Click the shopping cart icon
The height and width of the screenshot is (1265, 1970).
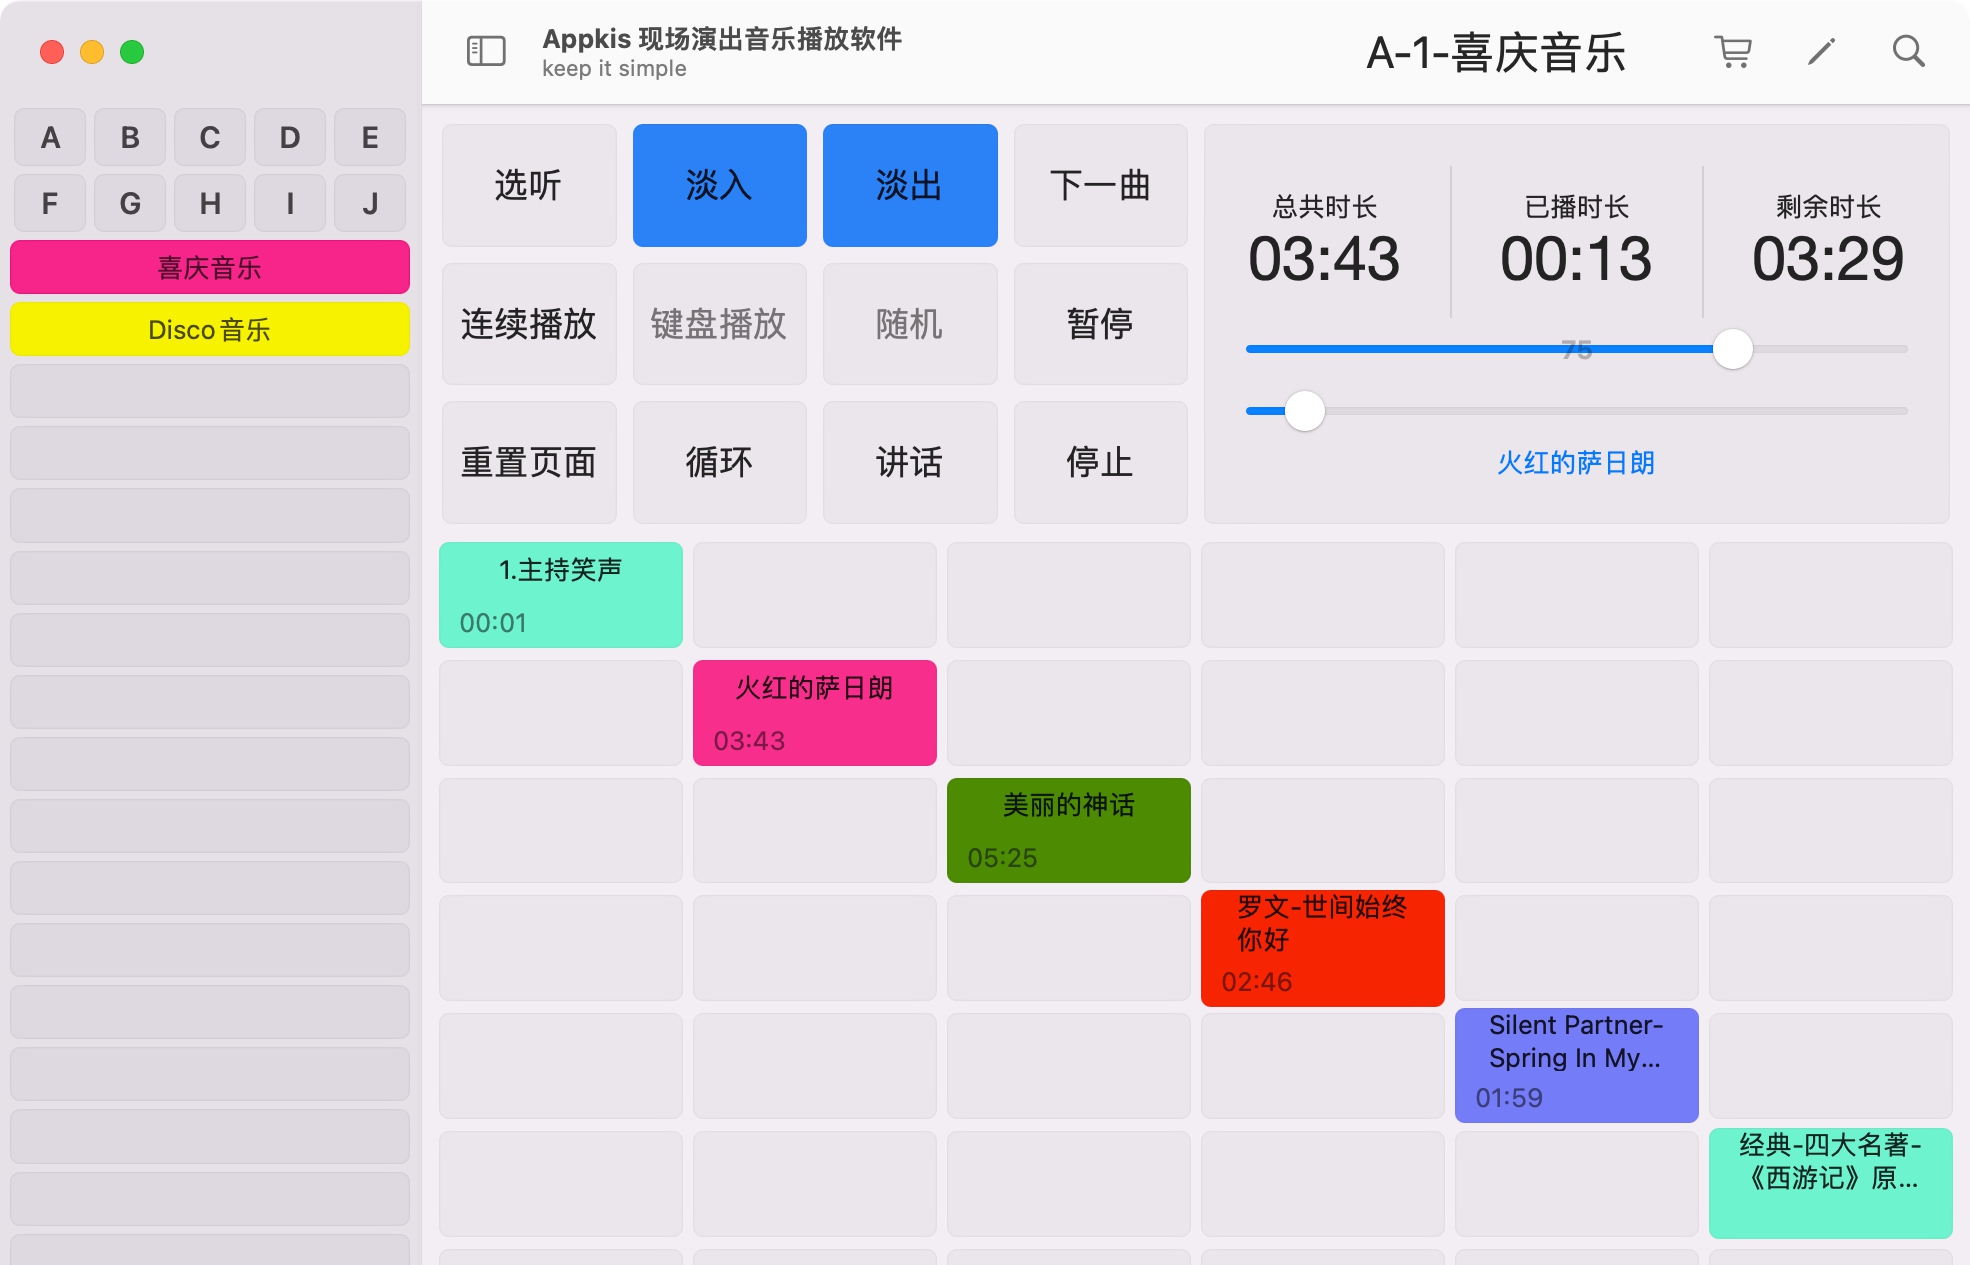pyautogui.click(x=1734, y=51)
